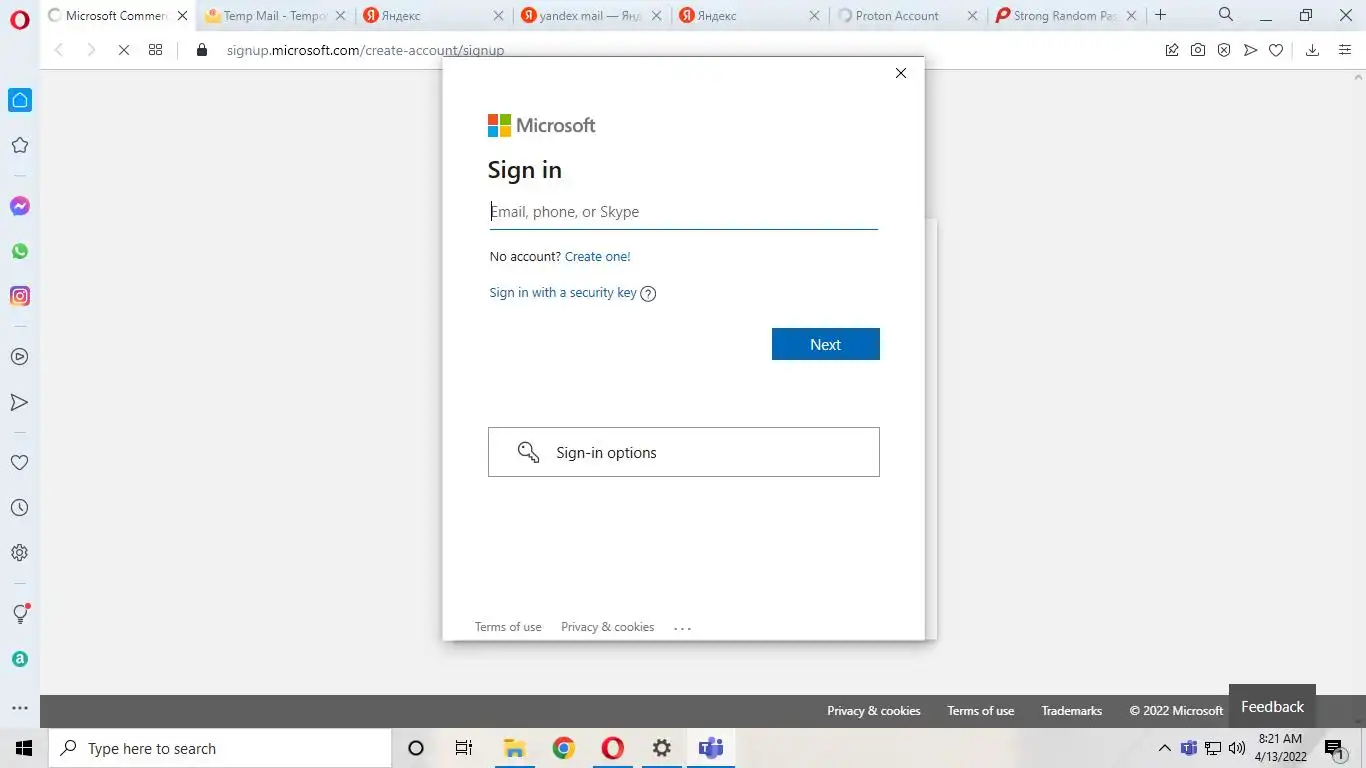The height and width of the screenshot is (768, 1366).
Task: Close the Temp Mail tab
Action: (x=340, y=16)
